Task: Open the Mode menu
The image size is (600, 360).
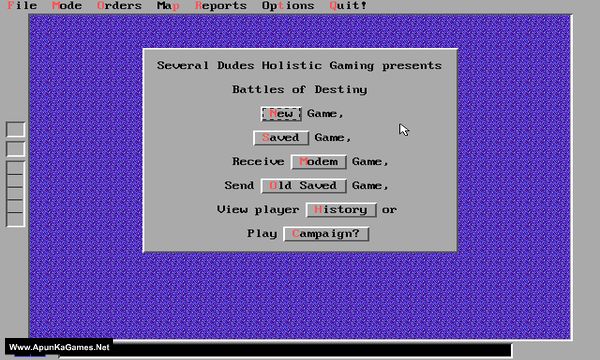Action: [x=67, y=6]
